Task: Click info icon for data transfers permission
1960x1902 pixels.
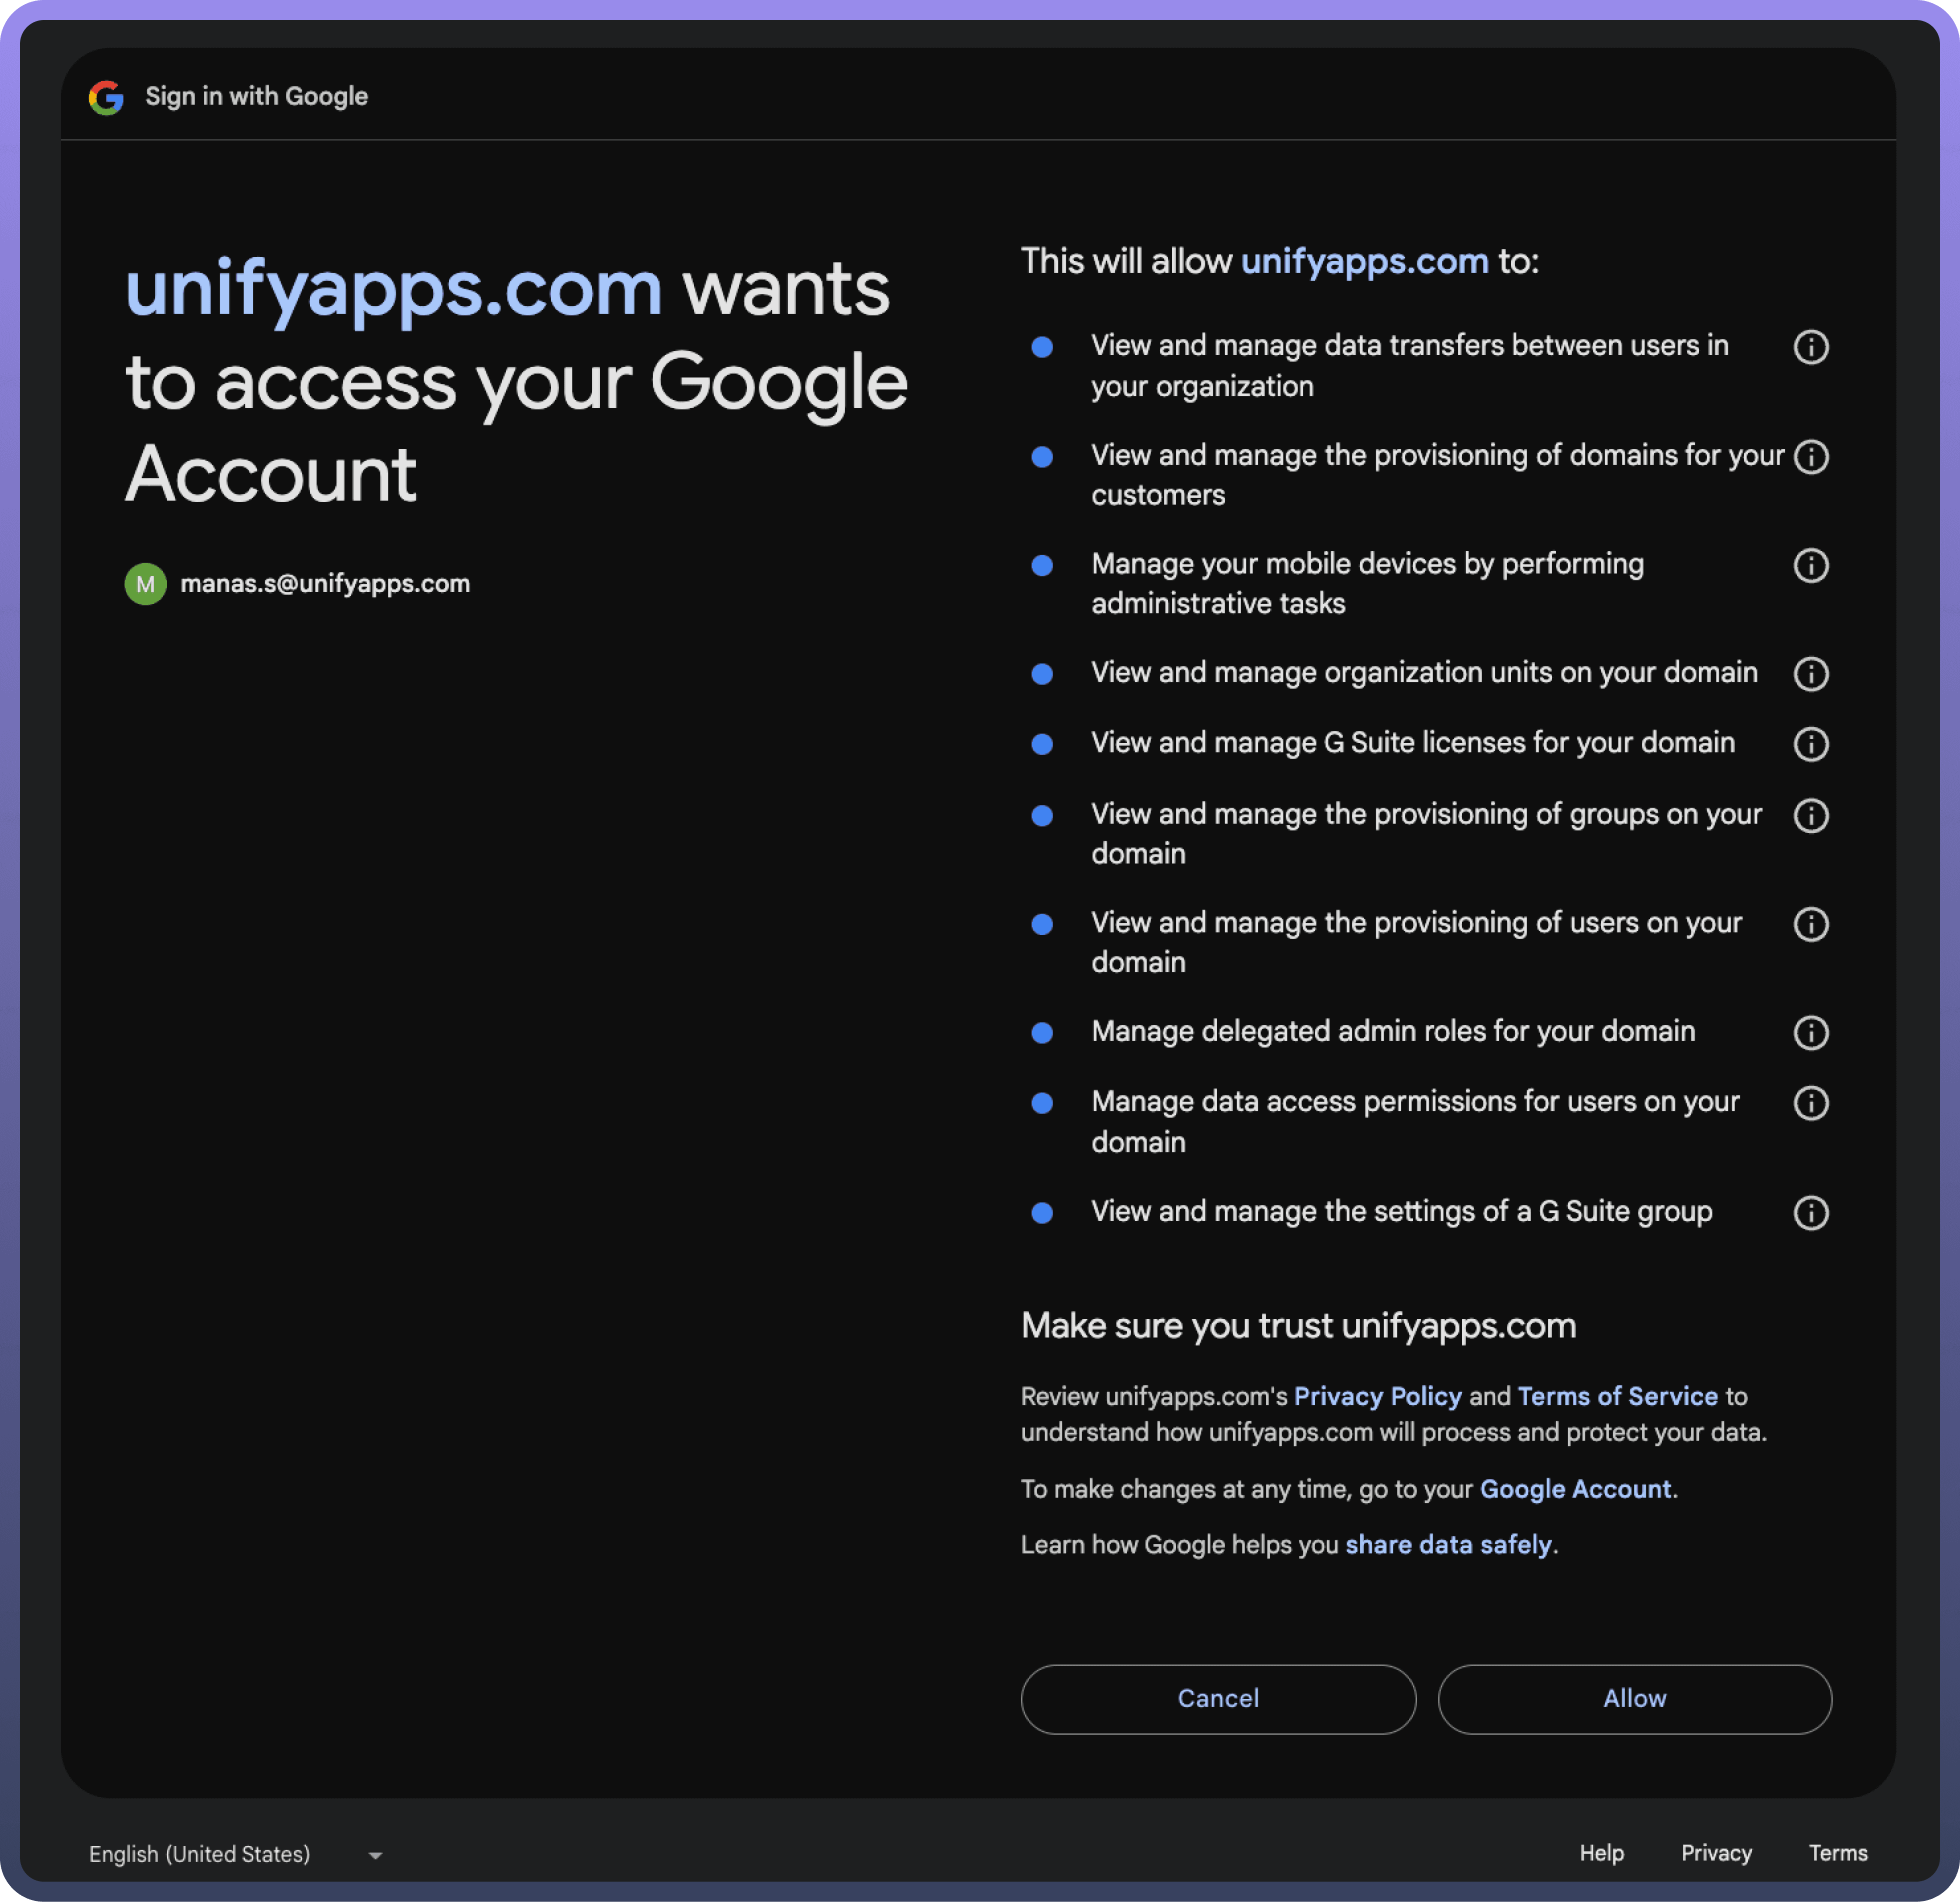Action: [1810, 347]
